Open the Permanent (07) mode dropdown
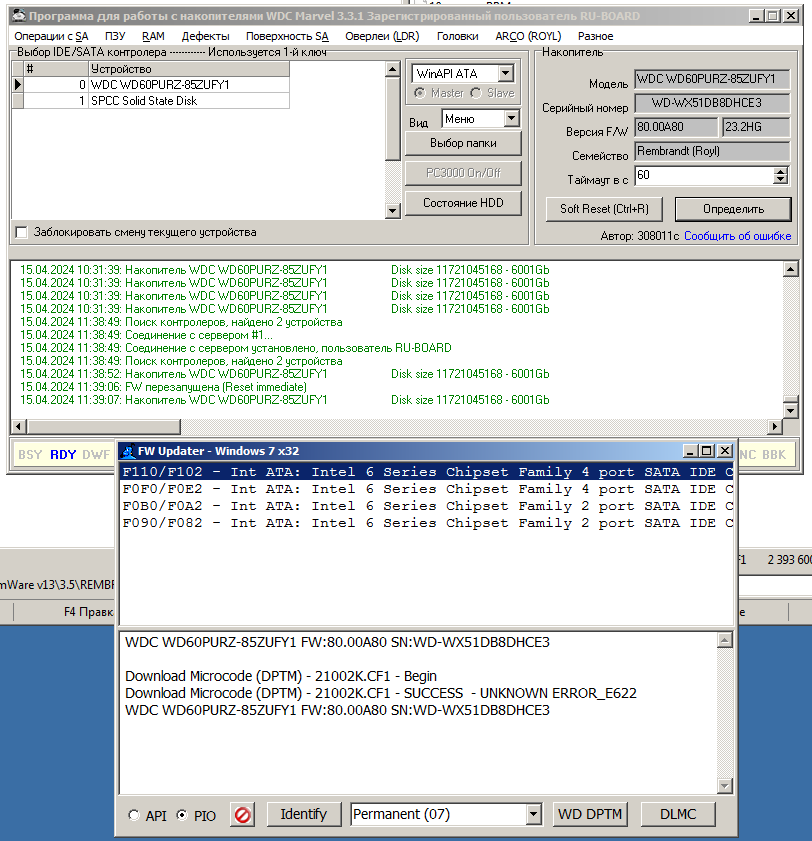The height and width of the screenshot is (841, 812). (533, 815)
